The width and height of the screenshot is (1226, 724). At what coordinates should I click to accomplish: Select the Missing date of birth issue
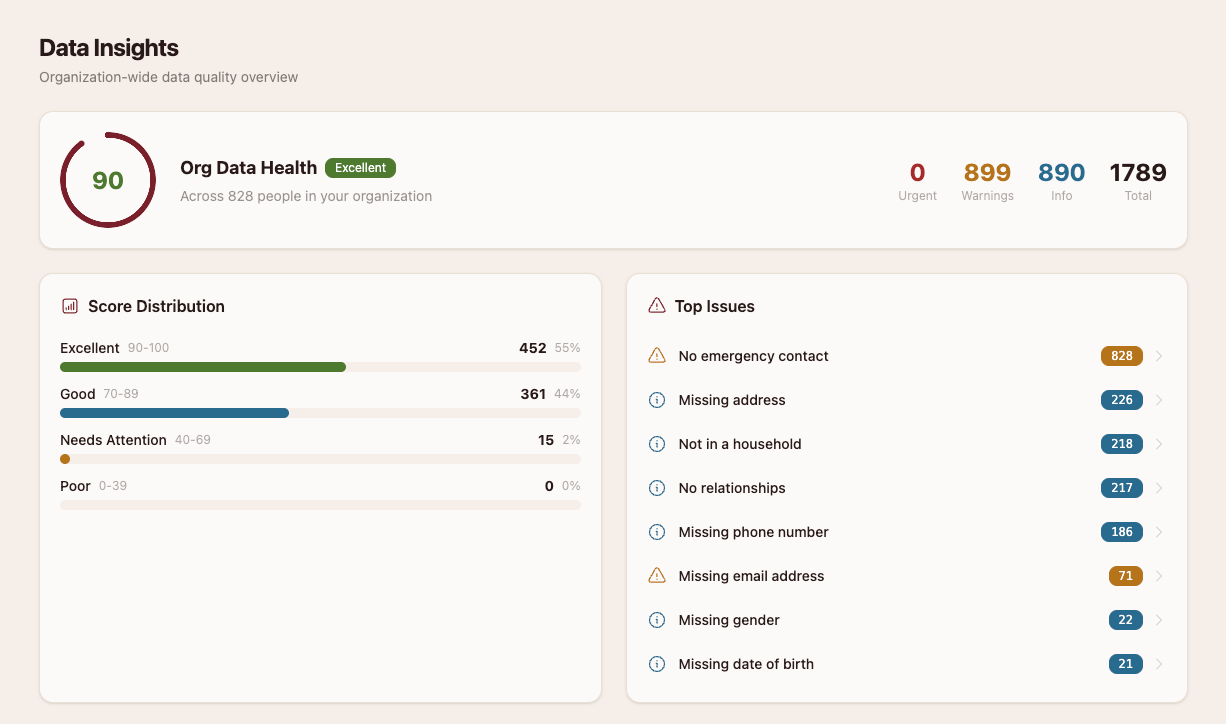[x=907, y=664]
